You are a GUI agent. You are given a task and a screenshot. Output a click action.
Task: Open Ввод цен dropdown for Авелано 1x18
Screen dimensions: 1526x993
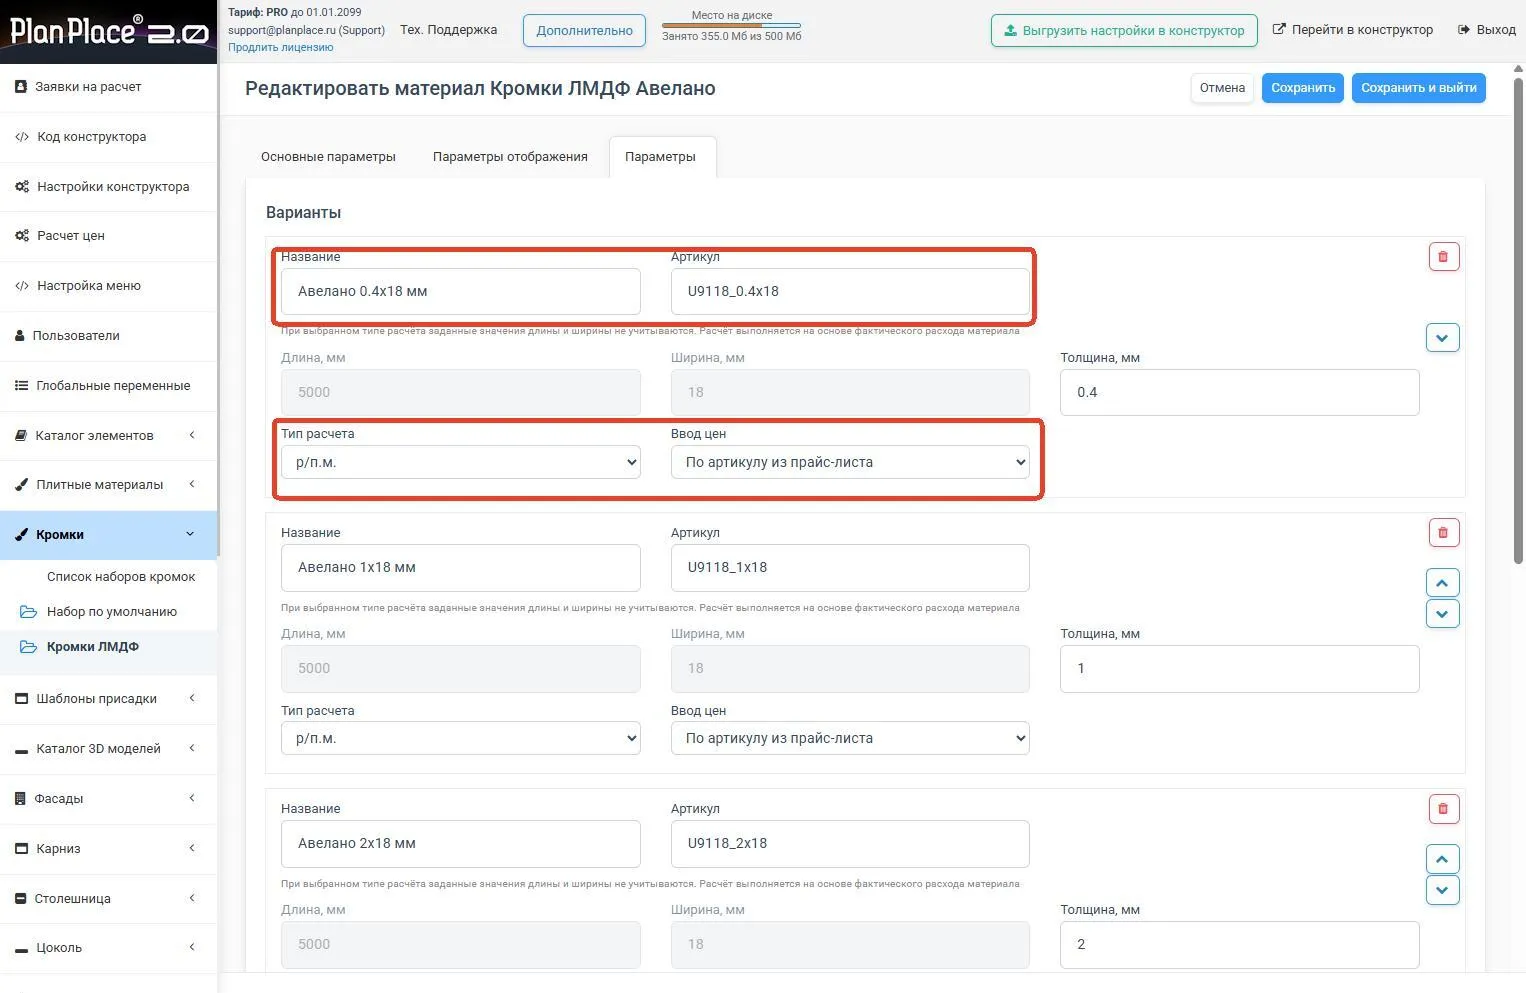[x=850, y=738]
